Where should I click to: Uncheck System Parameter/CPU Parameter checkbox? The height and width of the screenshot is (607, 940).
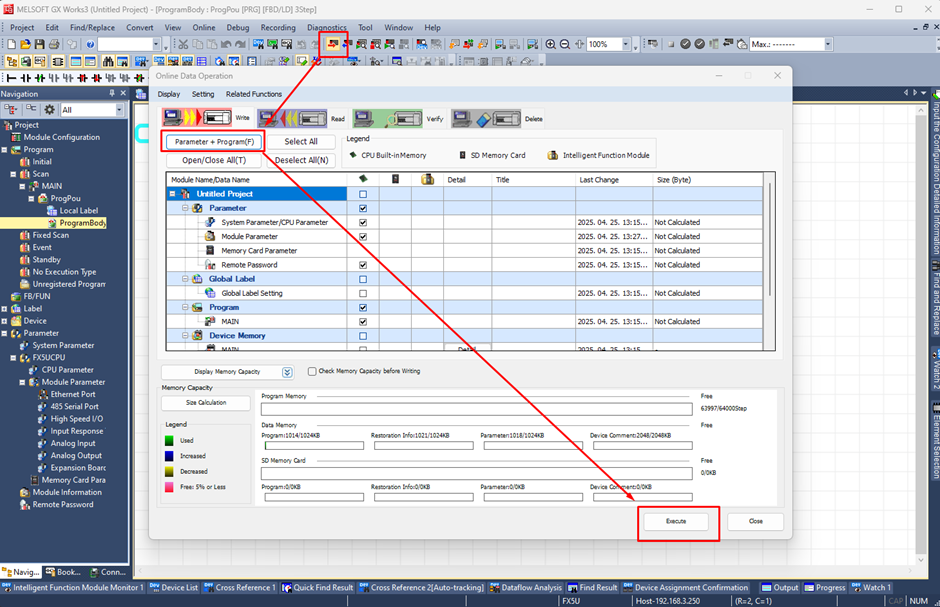363,222
